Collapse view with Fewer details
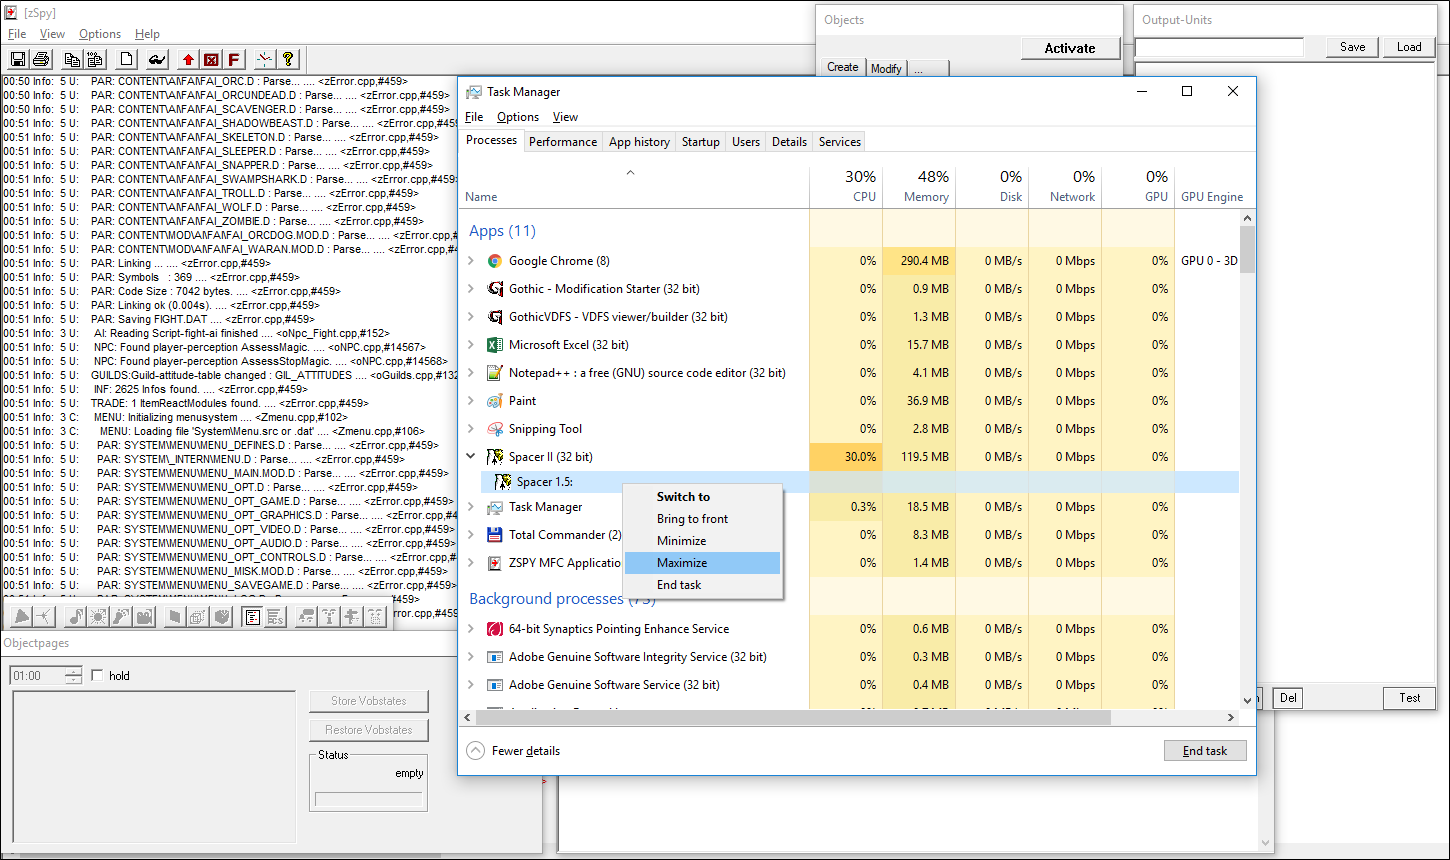This screenshot has width=1450, height=860. (514, 751)
